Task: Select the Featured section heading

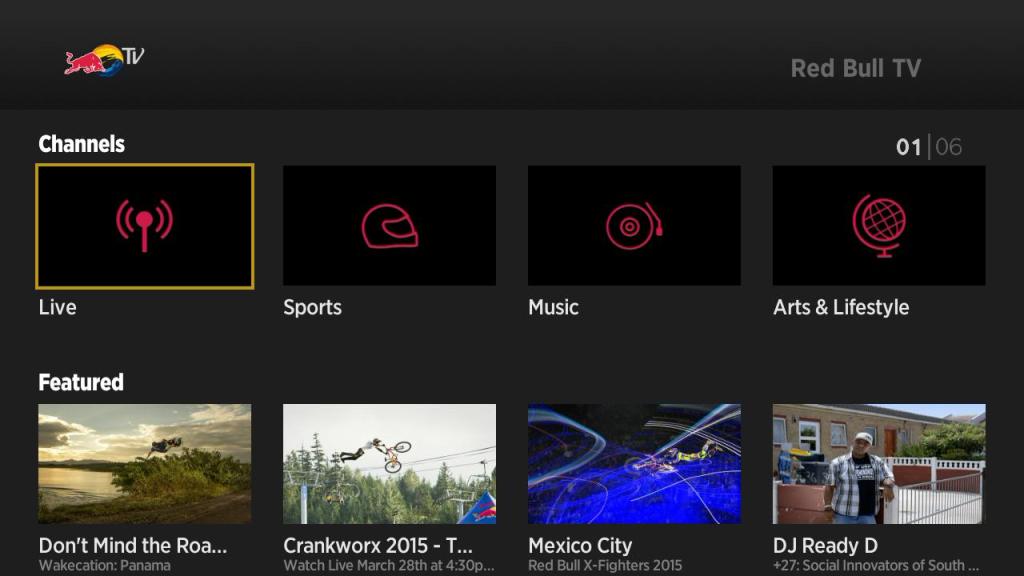Action: click(x=80, y=382)
